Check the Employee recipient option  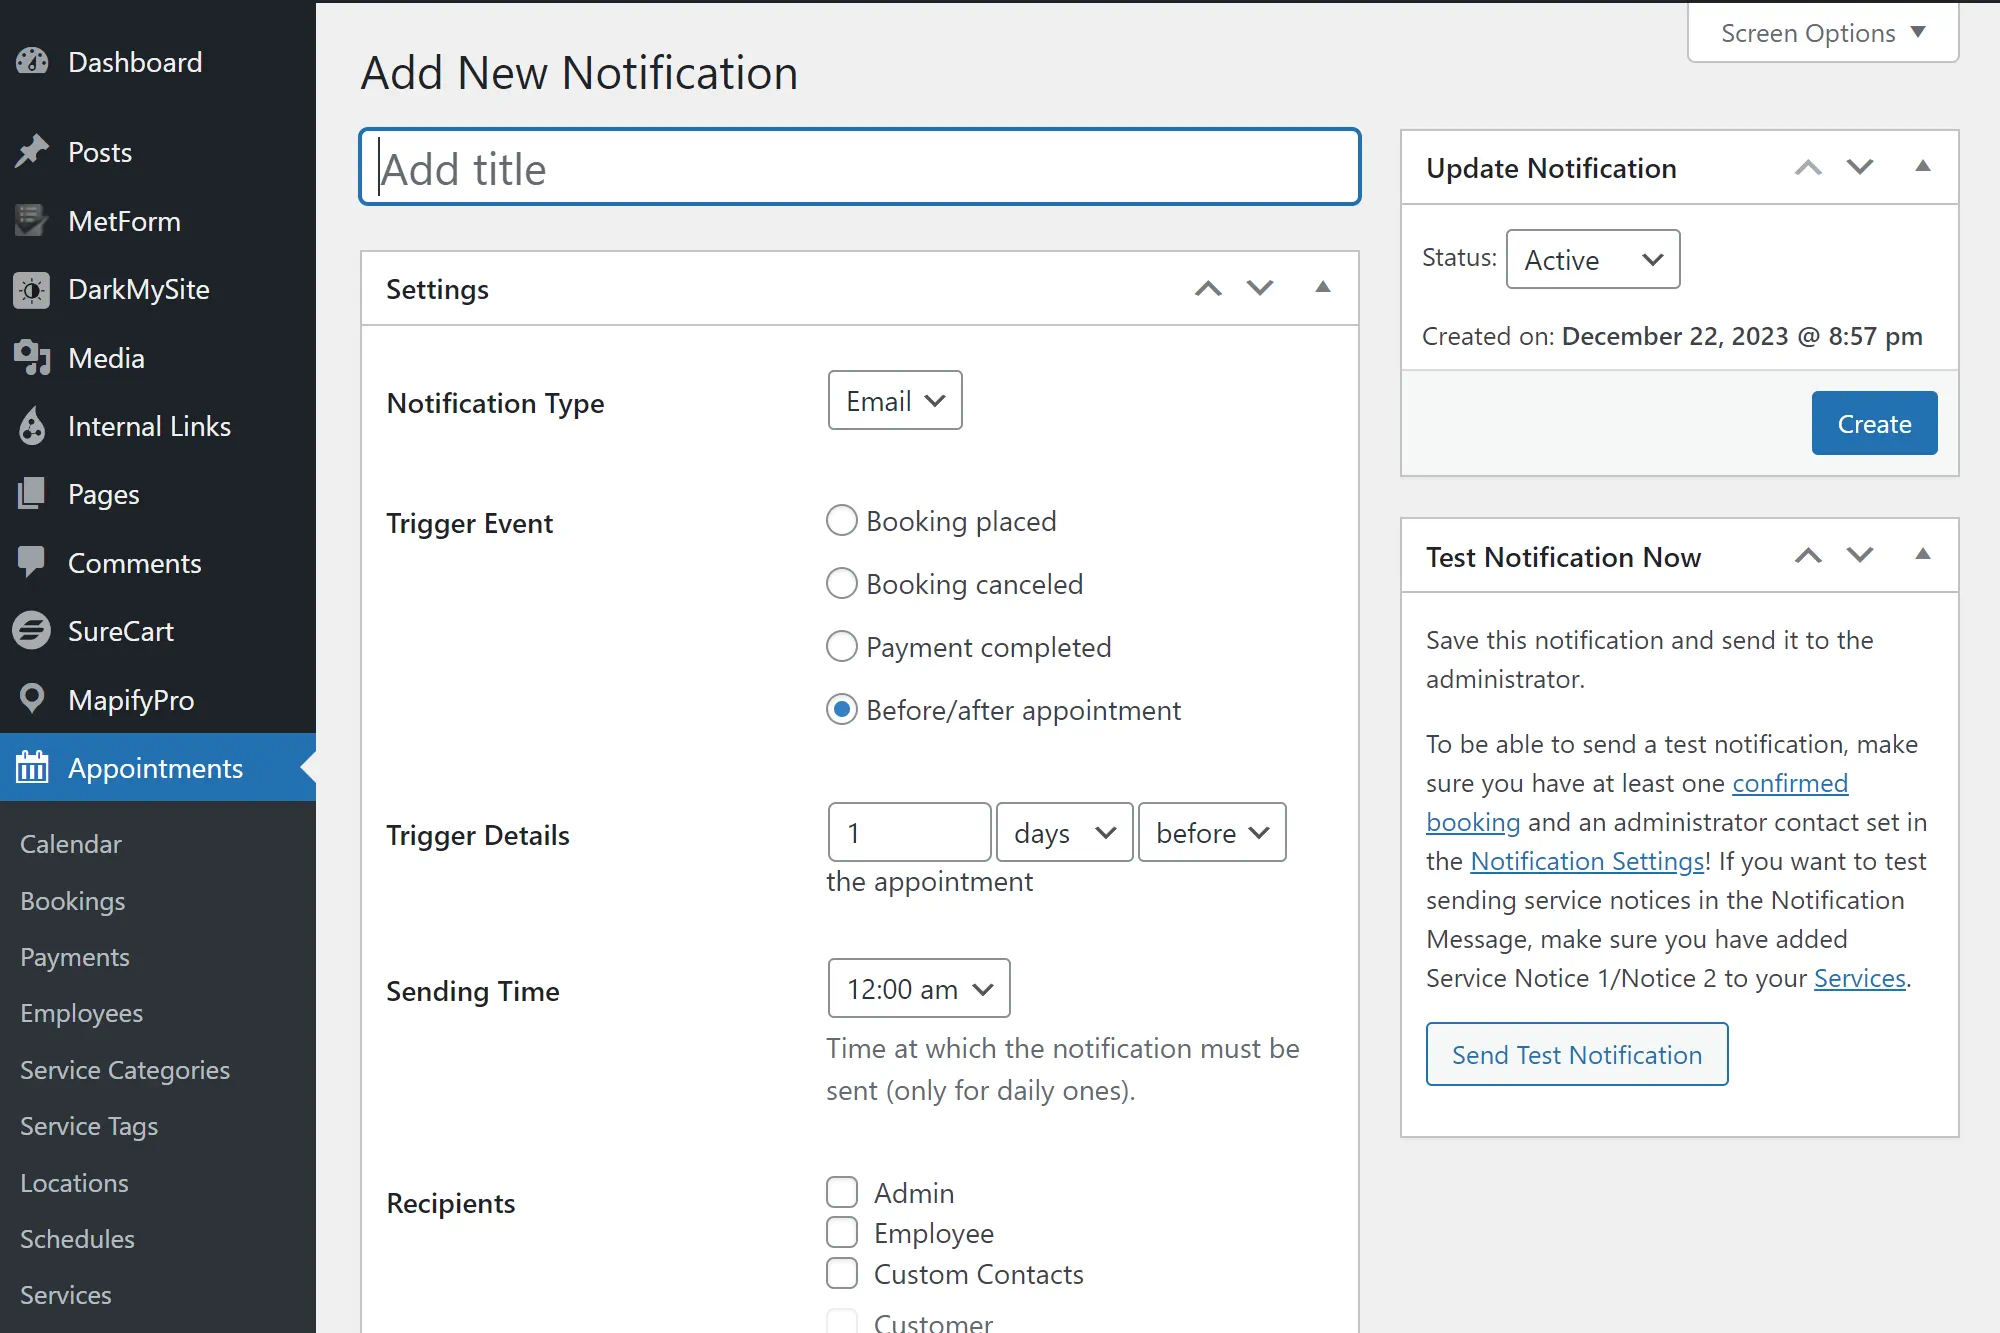pos(842,1232)
